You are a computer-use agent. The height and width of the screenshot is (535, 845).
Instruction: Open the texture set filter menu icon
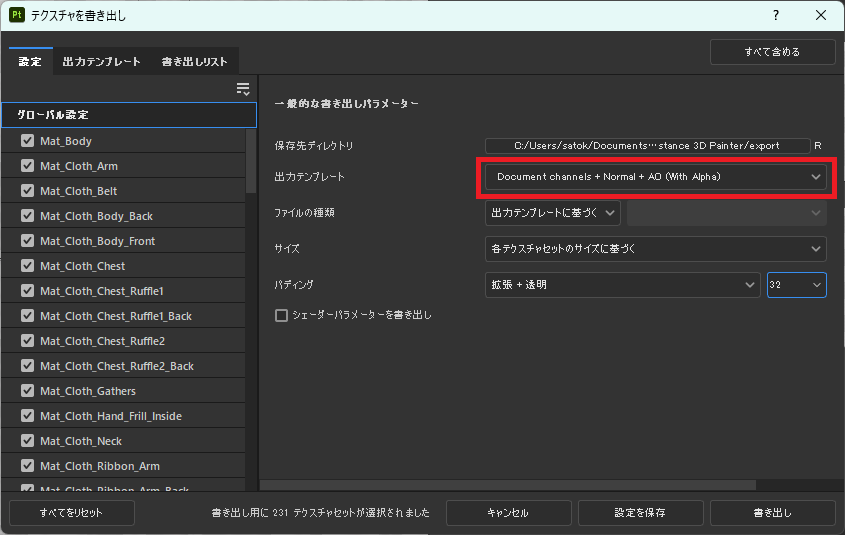(243, 89)
